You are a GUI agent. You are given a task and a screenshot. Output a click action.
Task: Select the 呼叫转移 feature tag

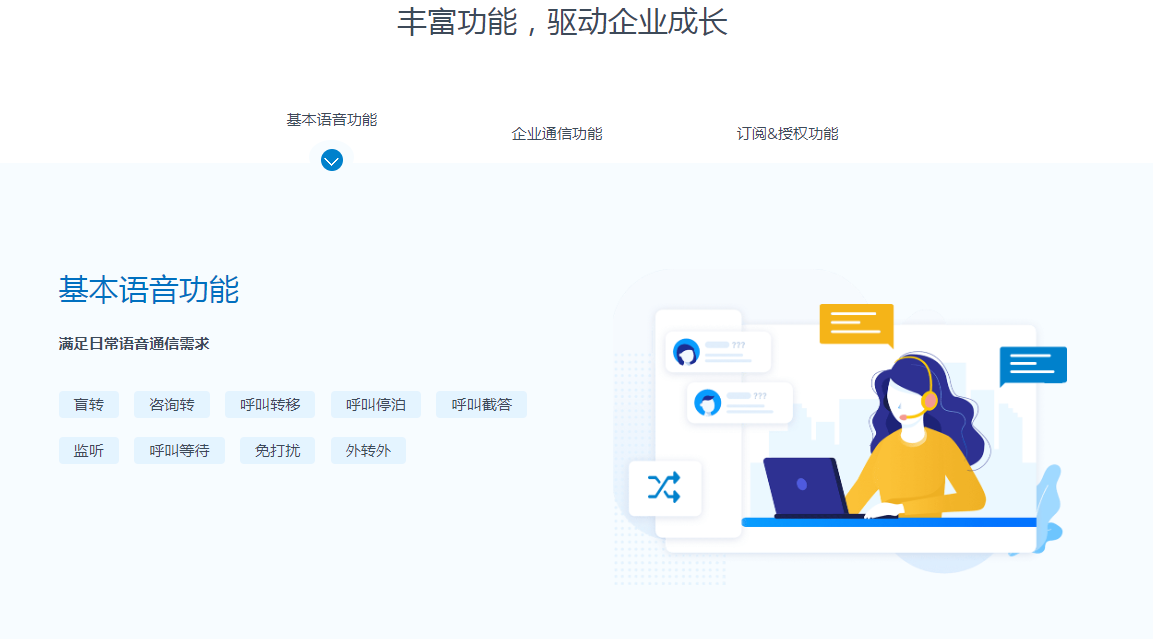pos(270,404)
